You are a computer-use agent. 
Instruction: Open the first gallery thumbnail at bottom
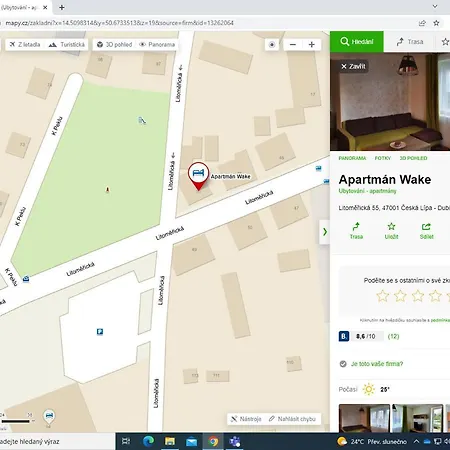tap(364, 418)
